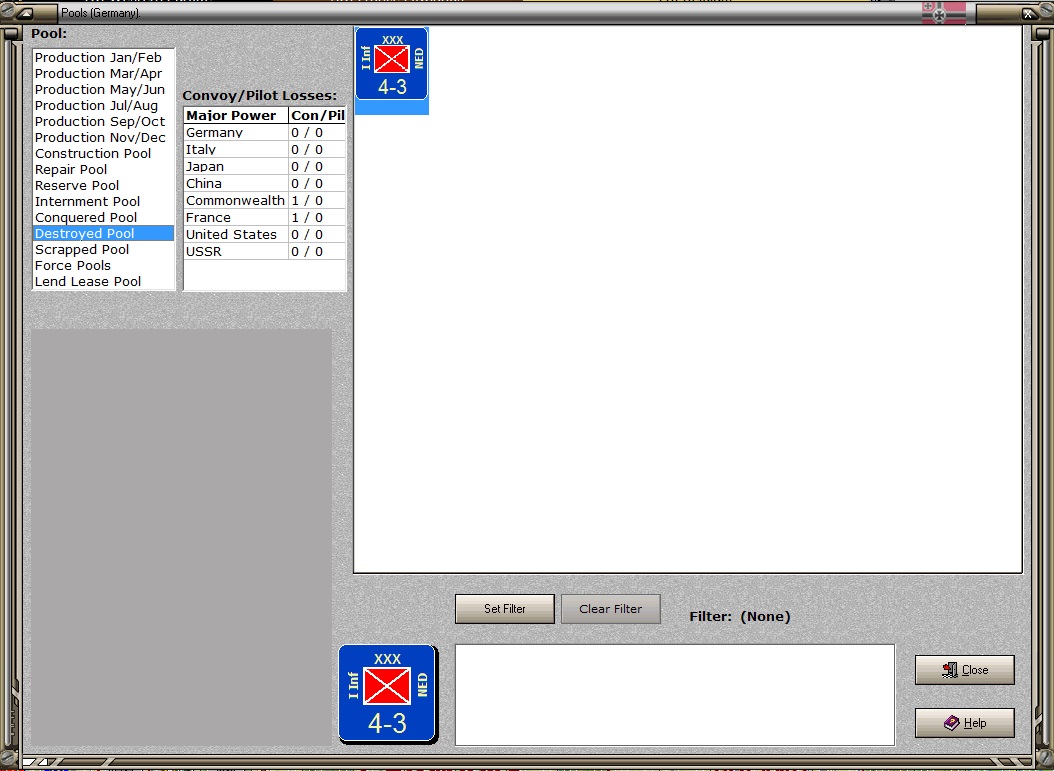This screenshot has height=771, width=1054.
Task: Click the highlighted Destroyed Pool entry
Action: click(x=104, y=234)
